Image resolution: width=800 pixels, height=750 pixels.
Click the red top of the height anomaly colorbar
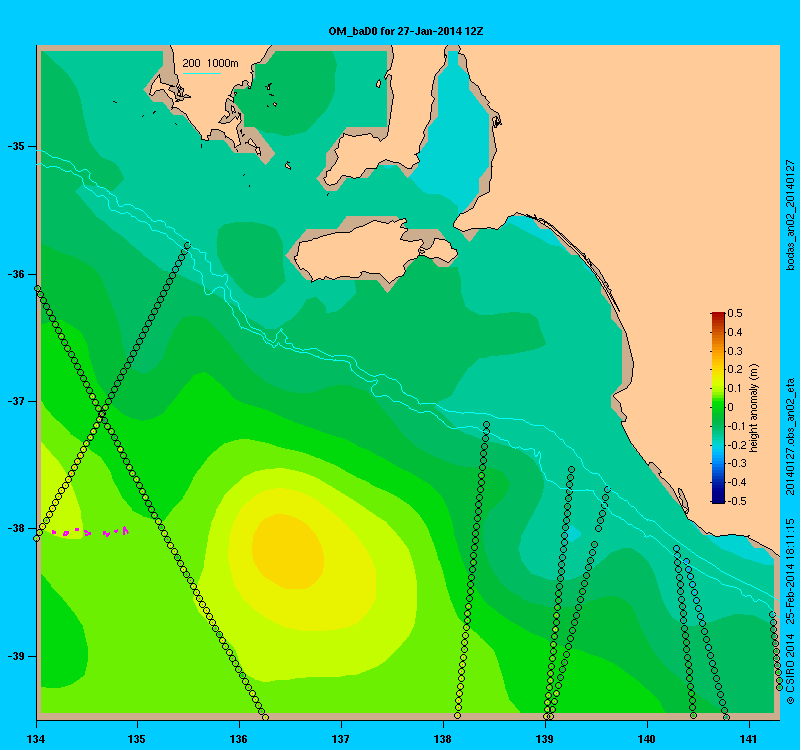pyautogui.click(x=717, y=316)
